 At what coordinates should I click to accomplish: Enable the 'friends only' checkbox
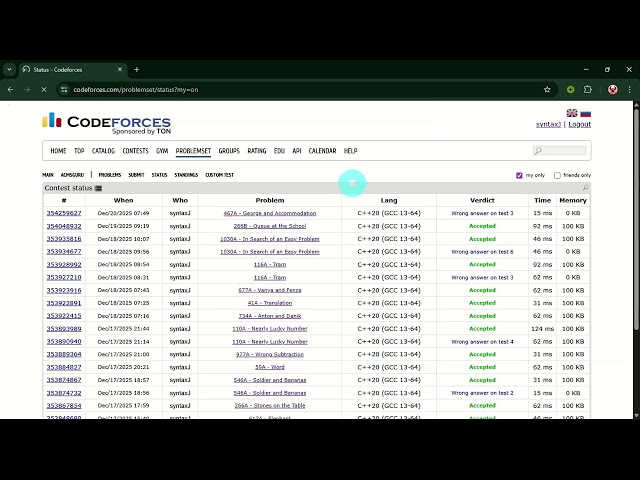tap(557, 175)
